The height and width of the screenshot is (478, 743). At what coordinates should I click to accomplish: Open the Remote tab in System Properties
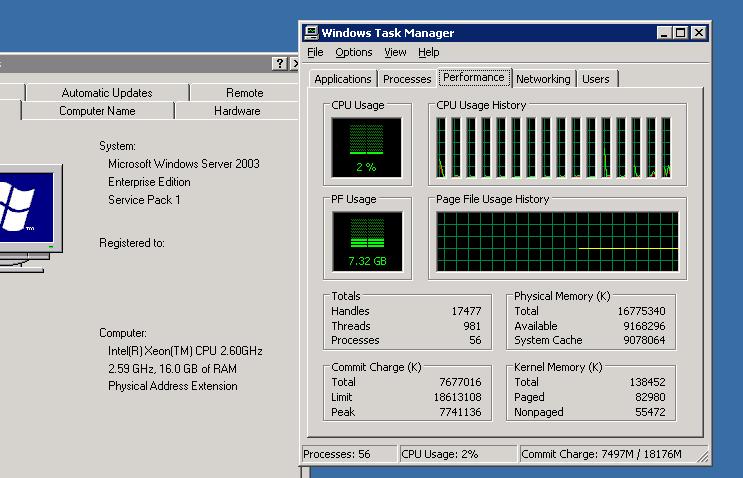tap(244, 93)
